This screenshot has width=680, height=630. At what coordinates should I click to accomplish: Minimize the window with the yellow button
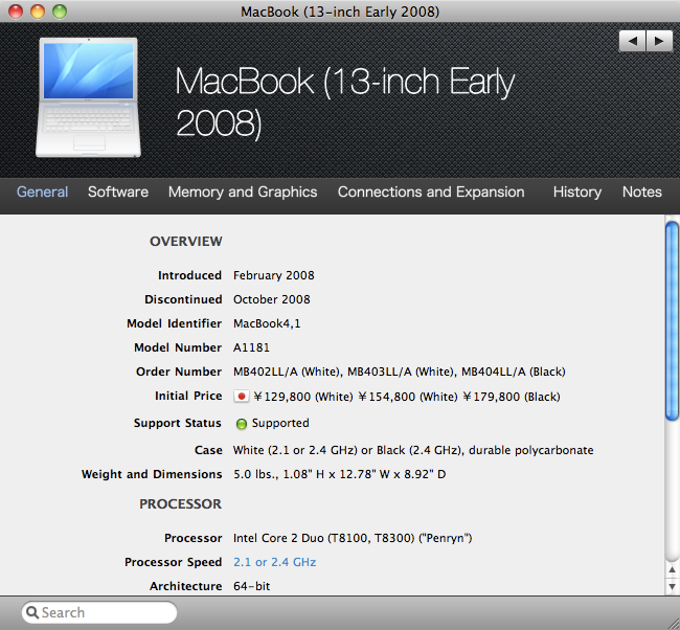(x=38, y=11)
